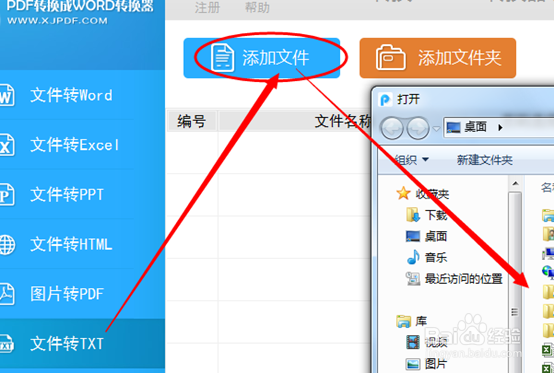Select 音乐 in the navigation tree
Viewport: 554px width, 373px height.
tap(436, 257)
